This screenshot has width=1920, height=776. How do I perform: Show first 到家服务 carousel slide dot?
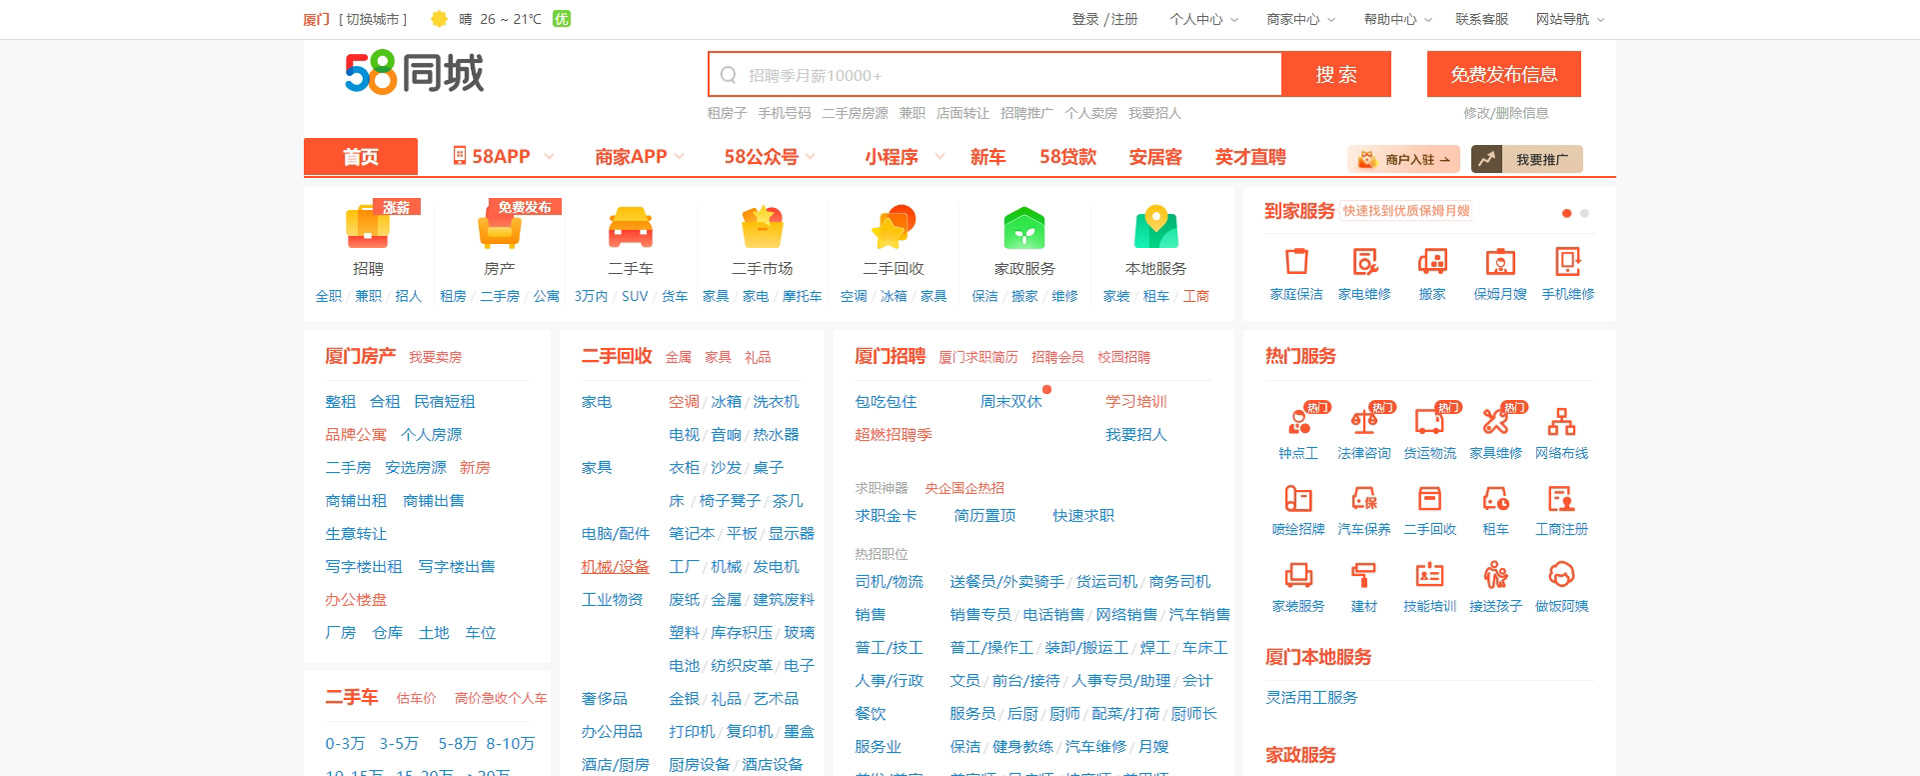click(x=1567, y=213)
